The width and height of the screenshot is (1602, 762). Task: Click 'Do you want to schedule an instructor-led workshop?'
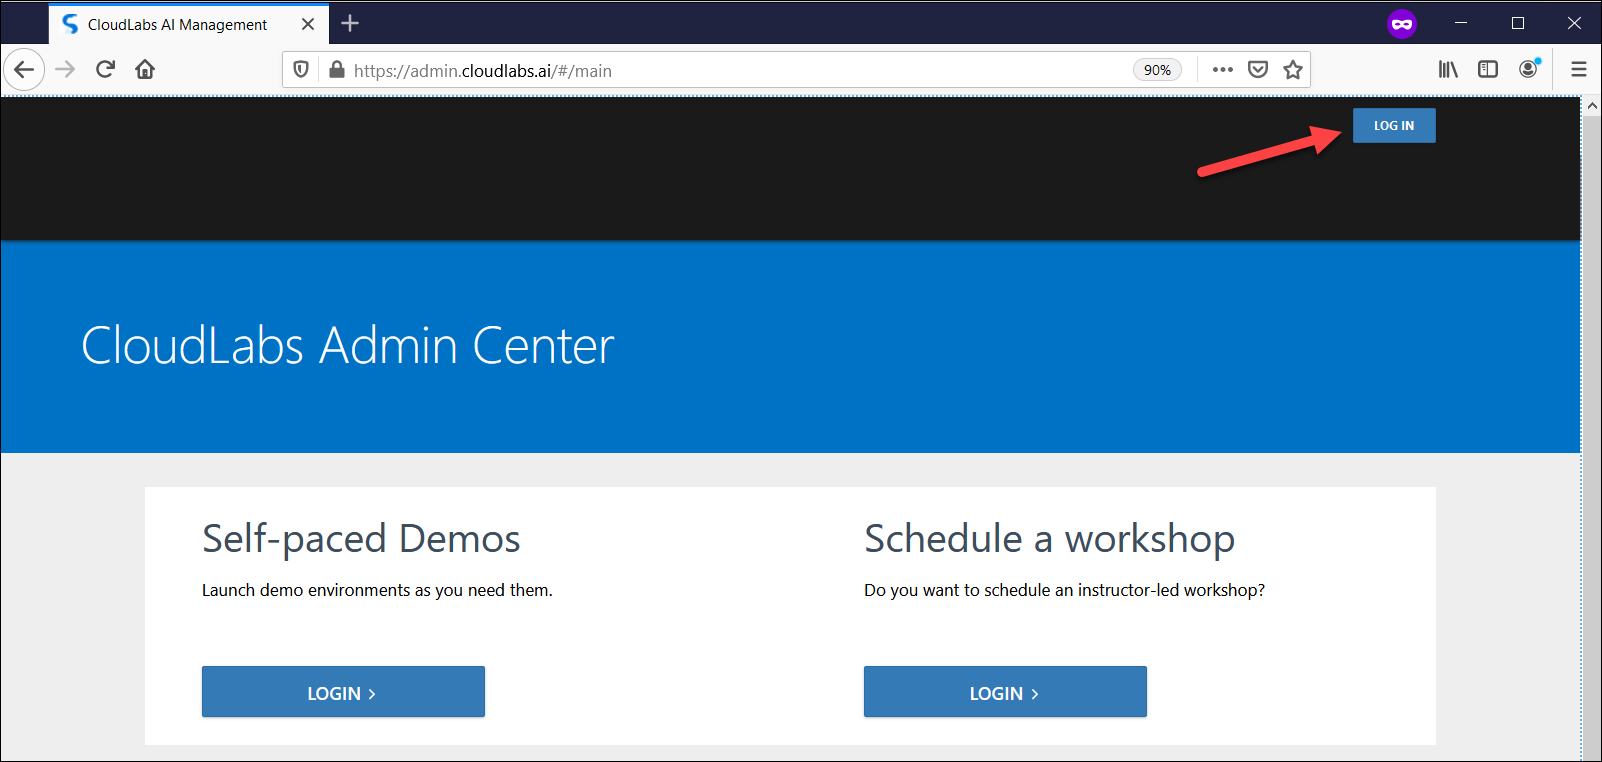pyautogui.click(x=1064, y=590)
